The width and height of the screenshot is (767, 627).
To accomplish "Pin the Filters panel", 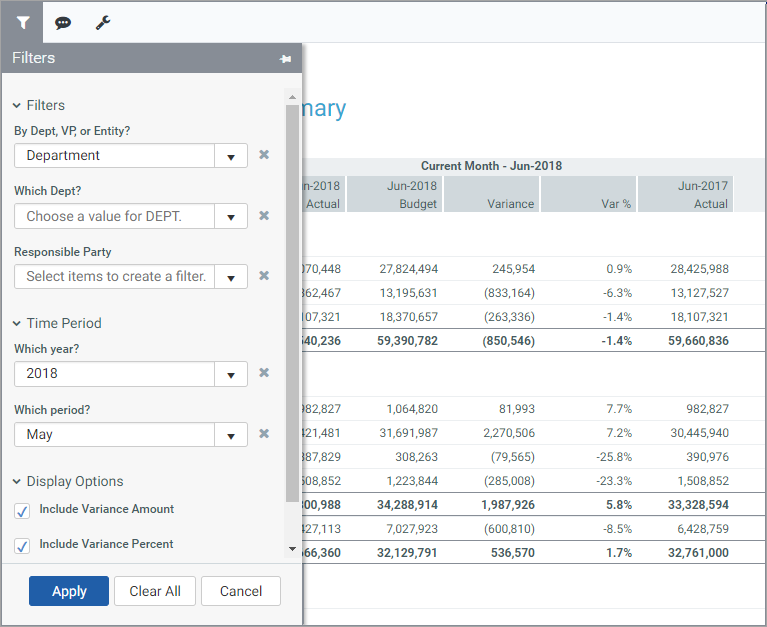I will [x=285, y=59].
